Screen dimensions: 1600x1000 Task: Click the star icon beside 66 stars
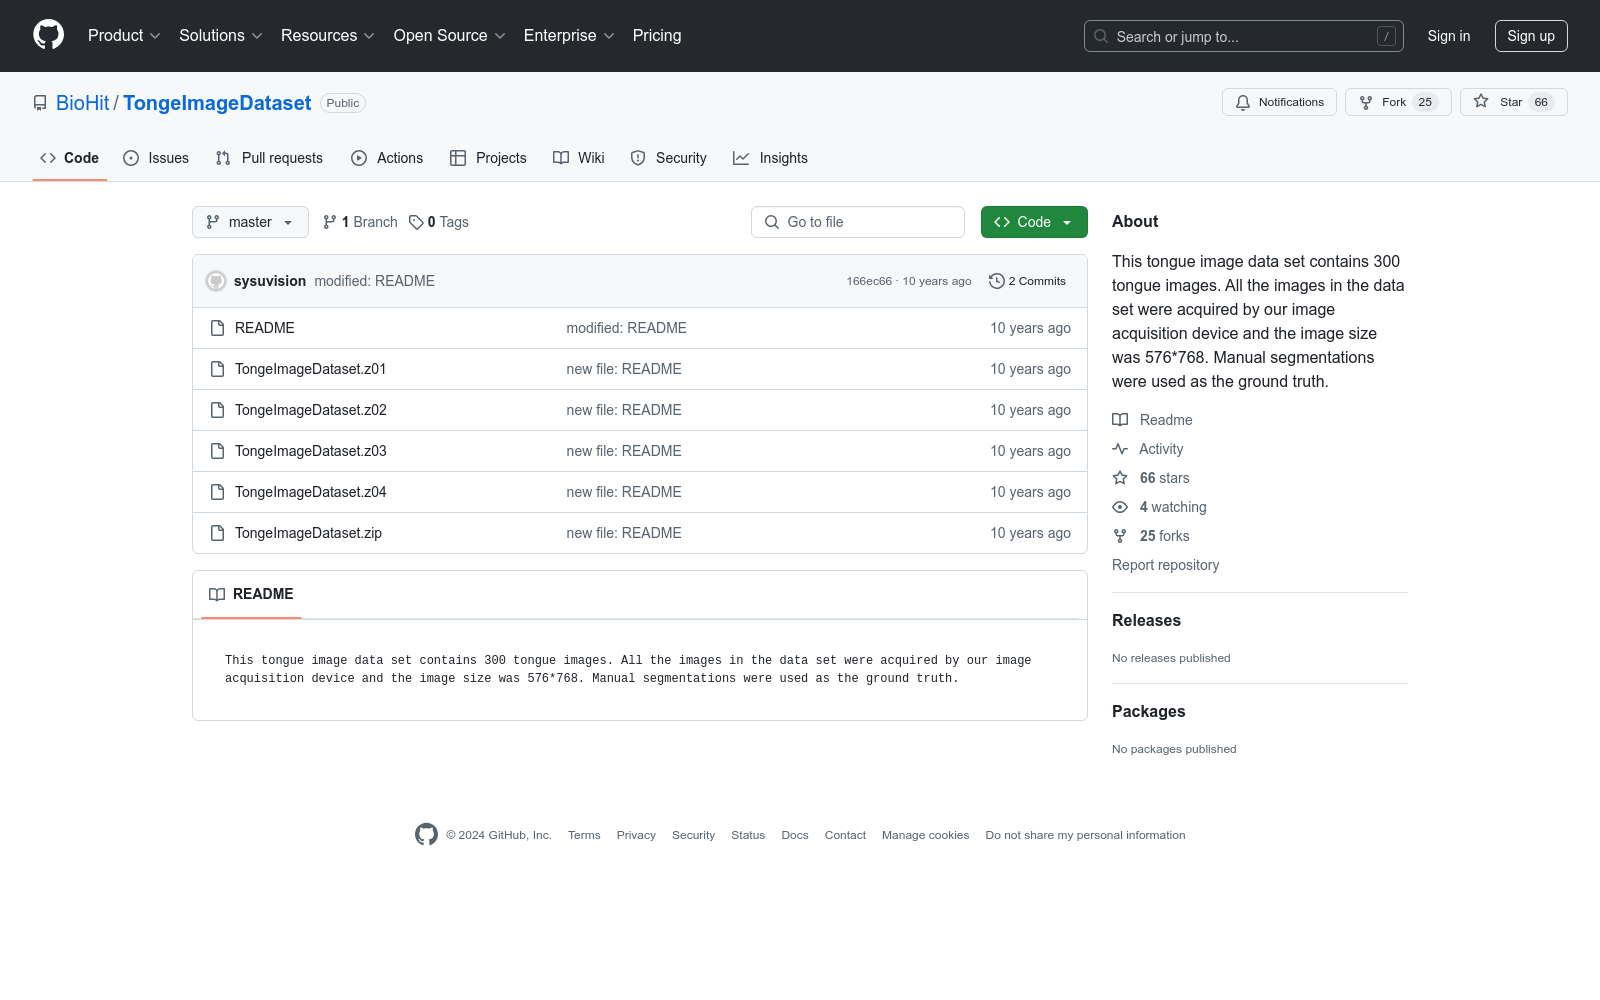[1120, 478]
